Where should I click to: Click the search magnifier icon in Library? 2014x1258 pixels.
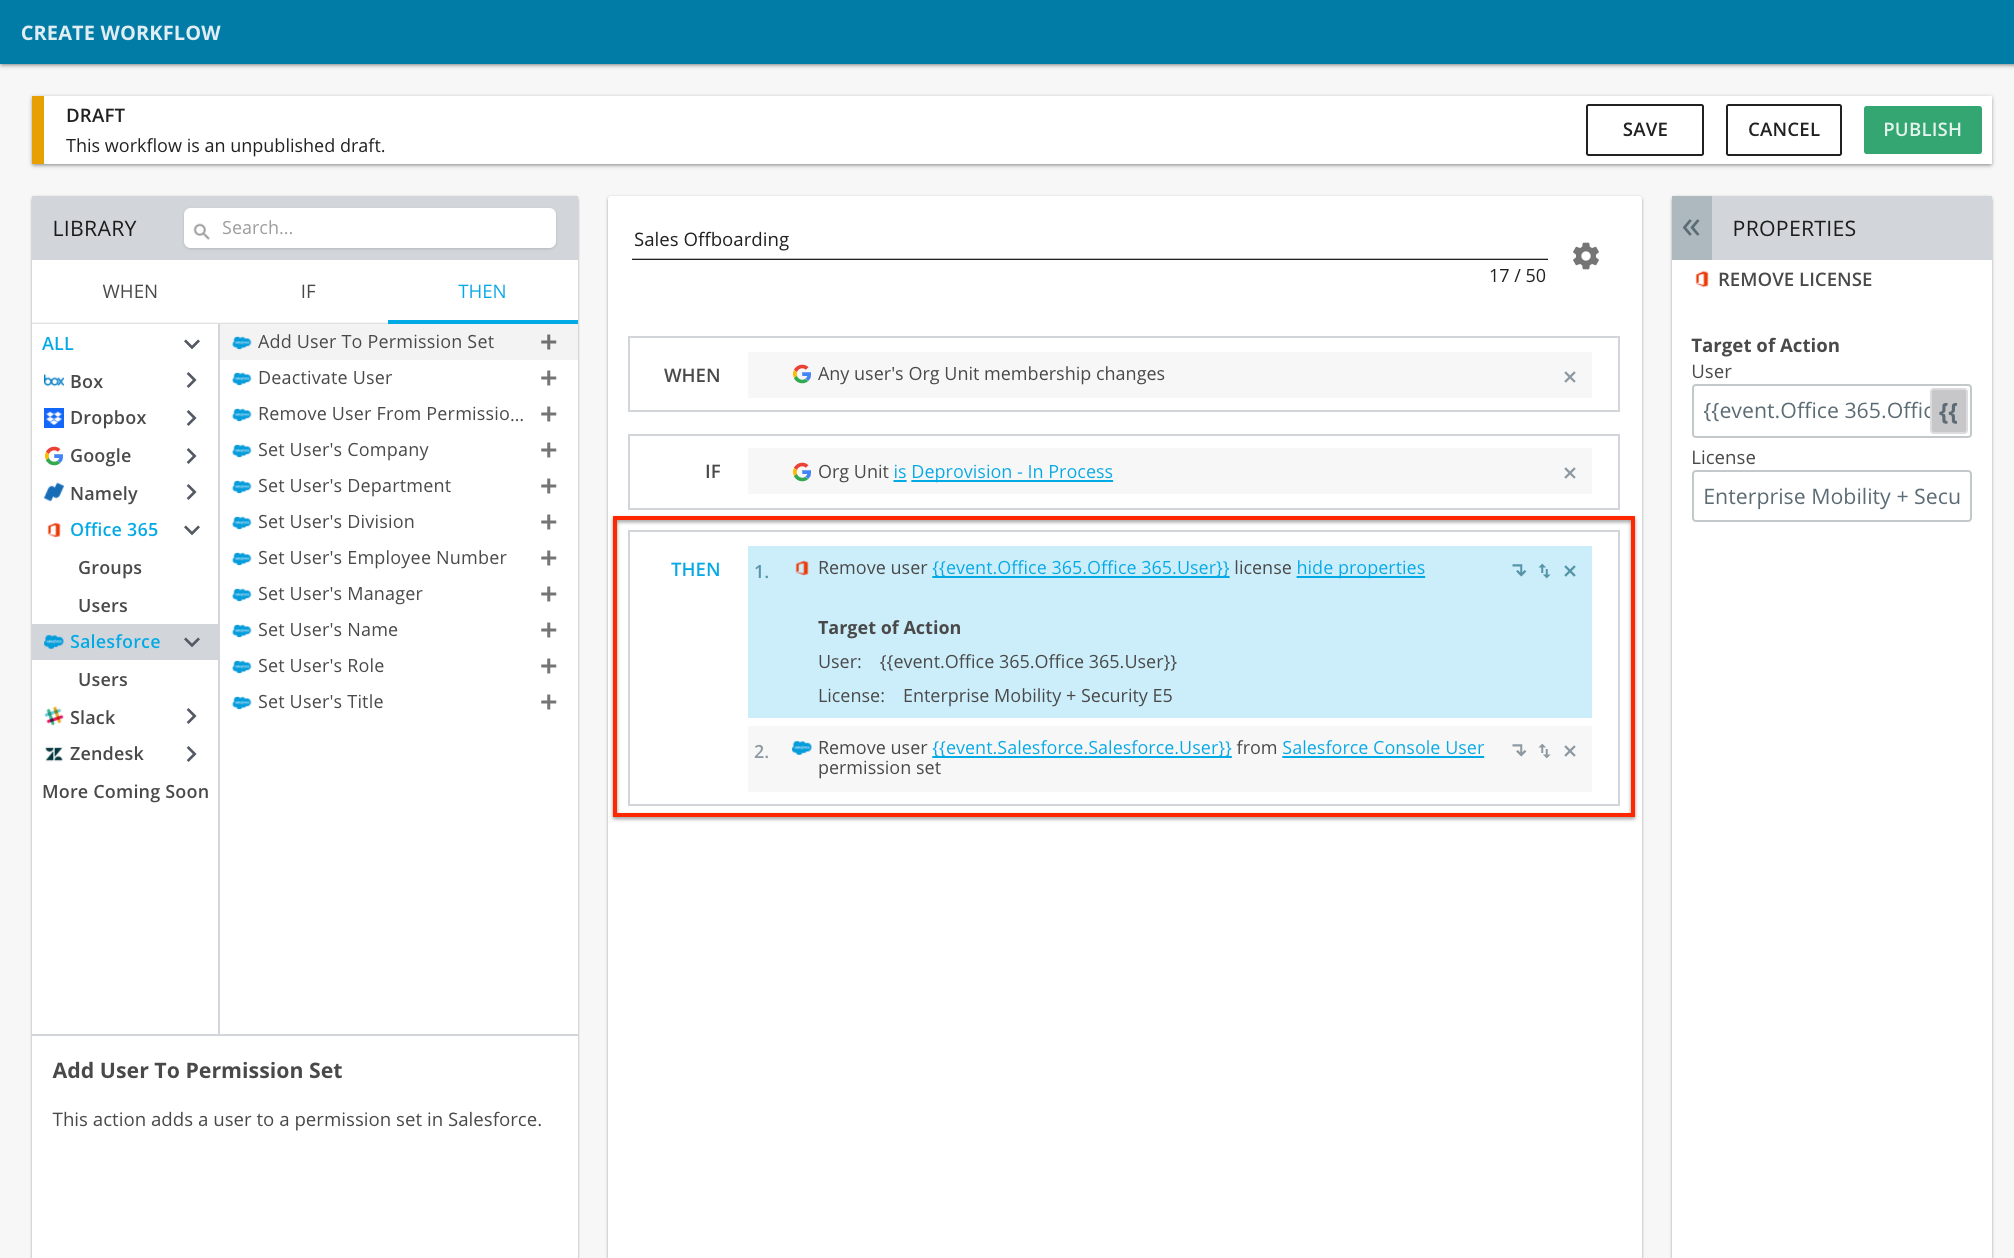[x=201, y=230]
